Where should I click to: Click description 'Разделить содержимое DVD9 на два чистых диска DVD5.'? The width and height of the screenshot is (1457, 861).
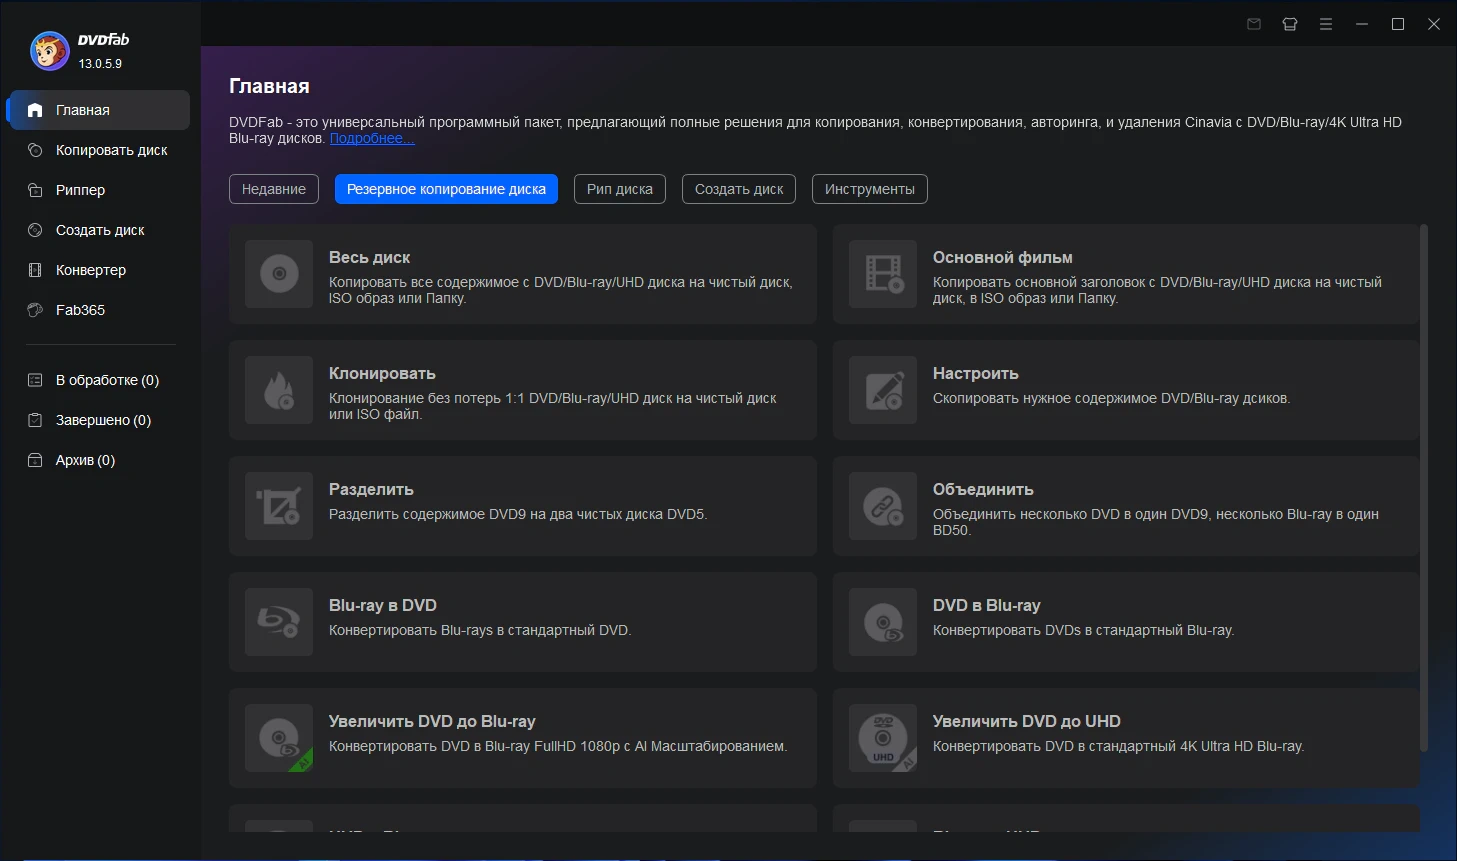pos(518,514)
